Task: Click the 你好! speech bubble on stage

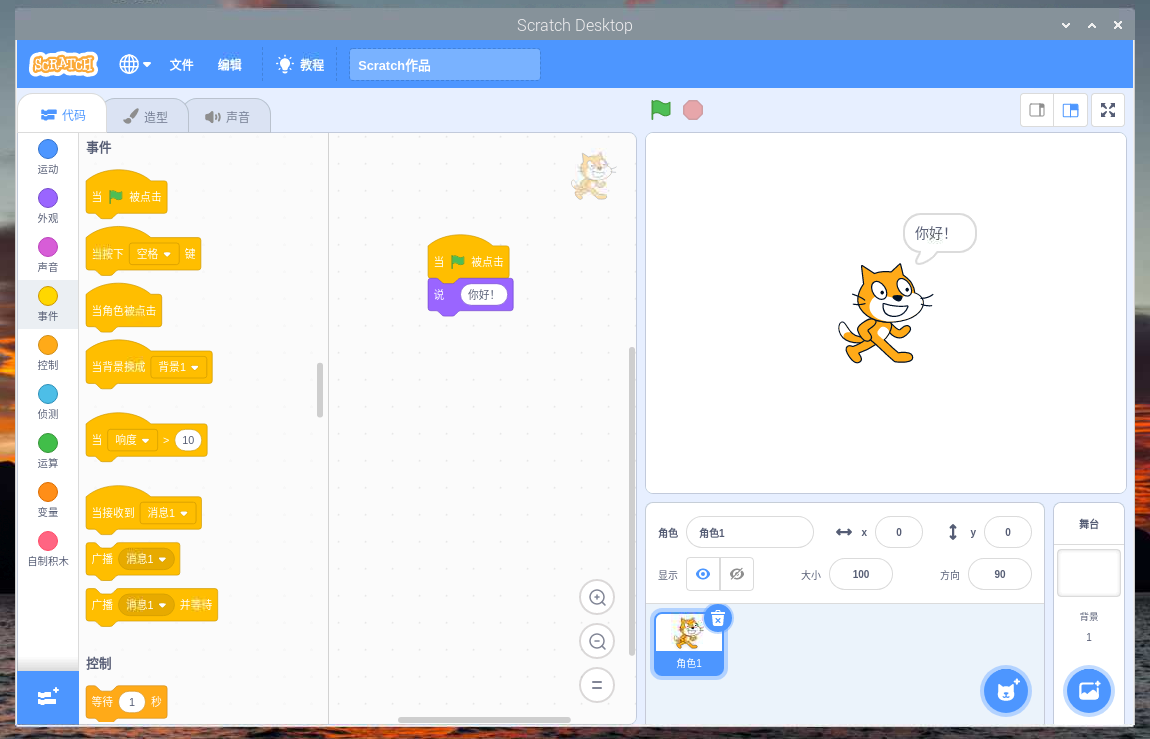Action: click(x=938, y=238)
